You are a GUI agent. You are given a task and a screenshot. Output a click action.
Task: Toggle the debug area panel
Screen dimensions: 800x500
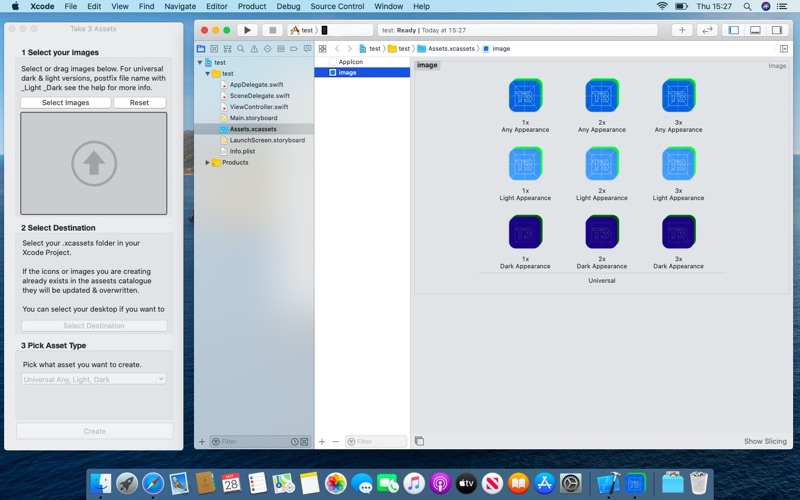[x=755, y=30]
